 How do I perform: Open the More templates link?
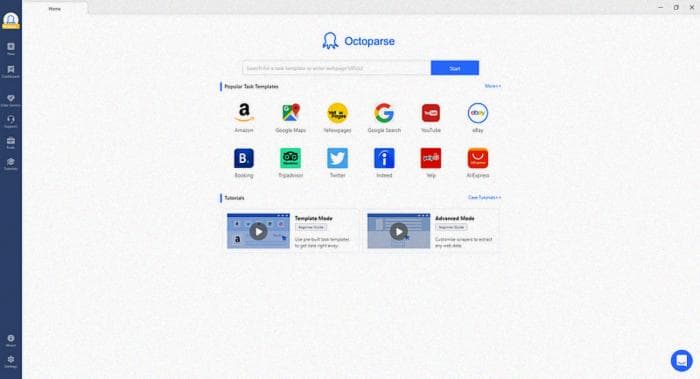[x=493, y=86]
